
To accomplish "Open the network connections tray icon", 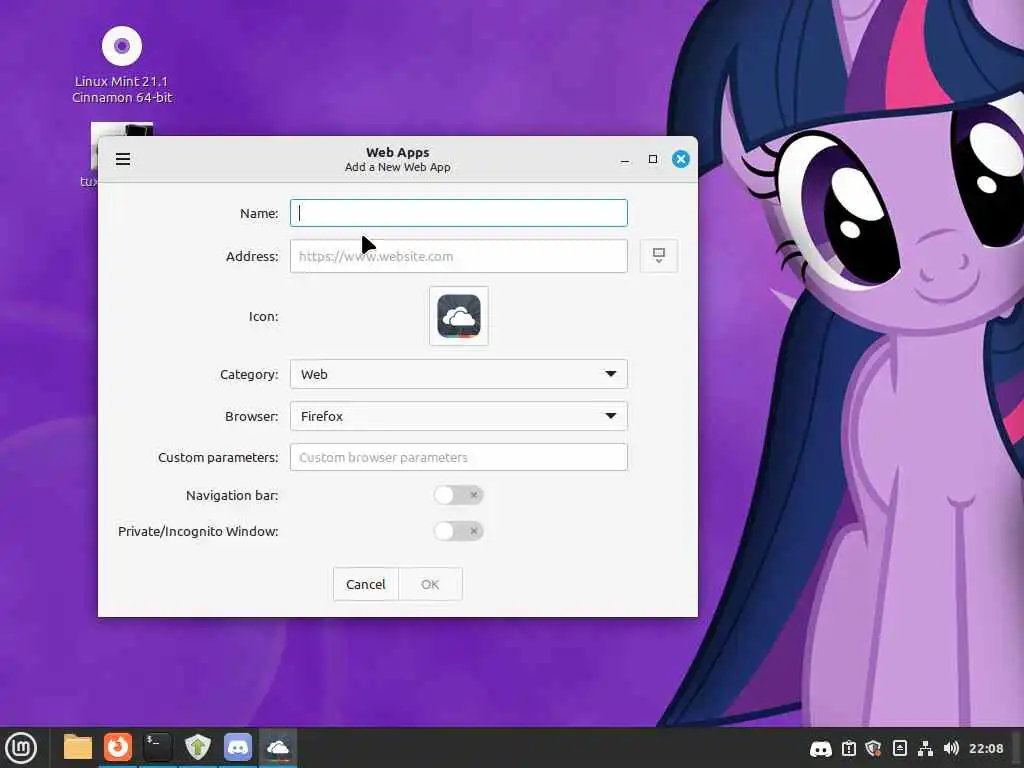I will tap(925, 748).
